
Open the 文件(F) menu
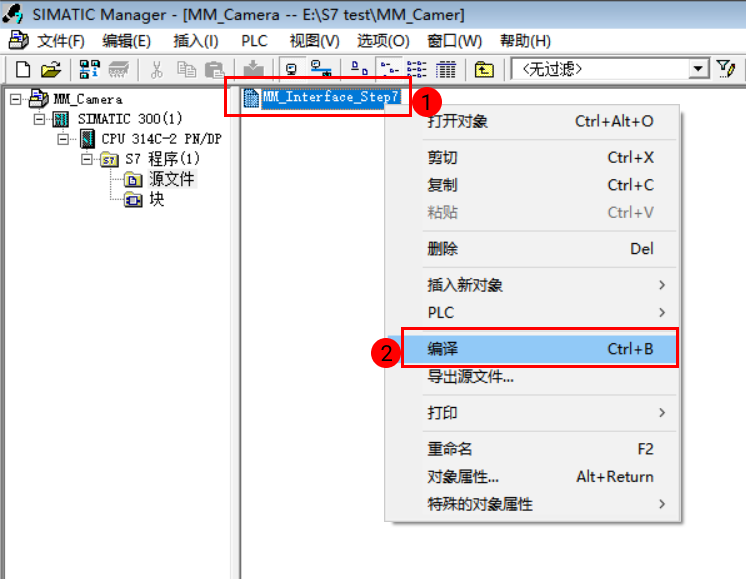click(61, 41)
